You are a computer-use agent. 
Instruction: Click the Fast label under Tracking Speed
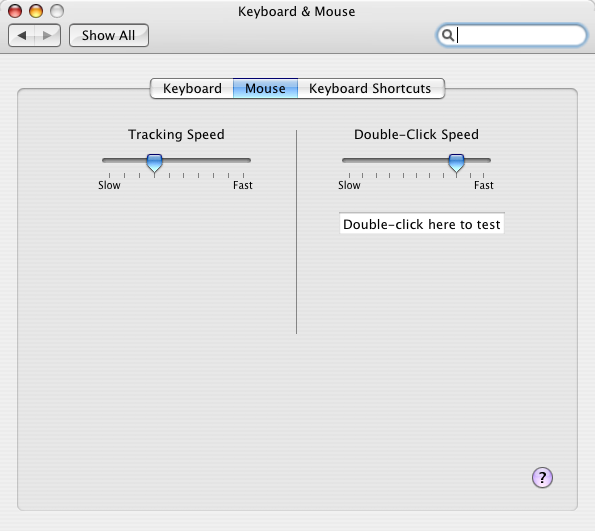[242, 185]
